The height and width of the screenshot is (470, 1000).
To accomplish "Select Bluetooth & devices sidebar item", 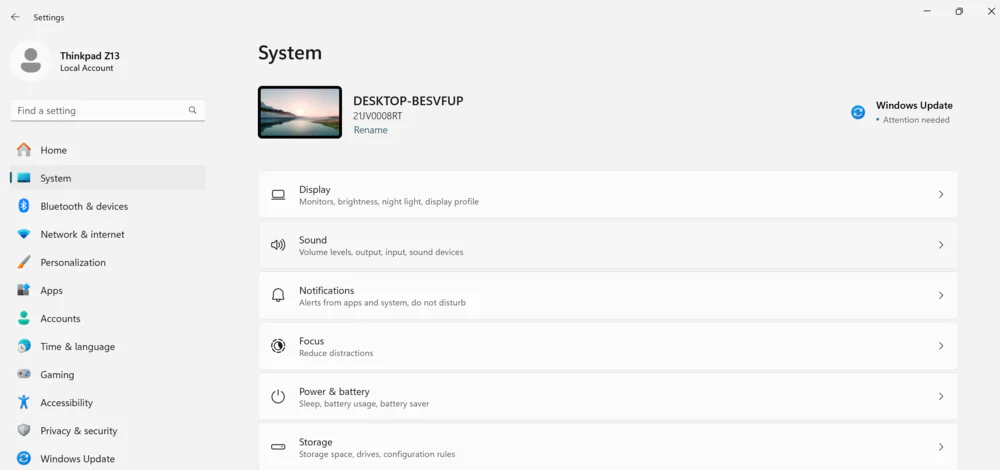I will pos(108,206).
